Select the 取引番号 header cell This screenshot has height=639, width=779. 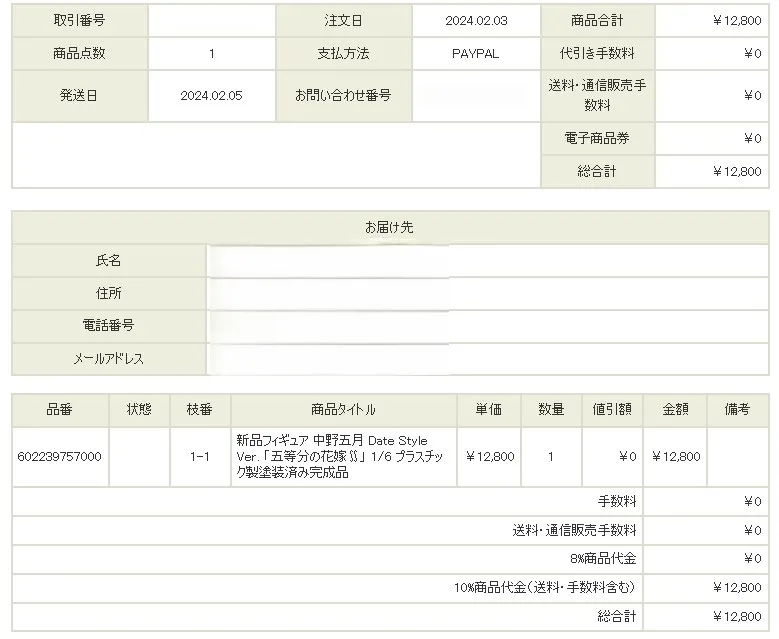click(x=79, y=20)
